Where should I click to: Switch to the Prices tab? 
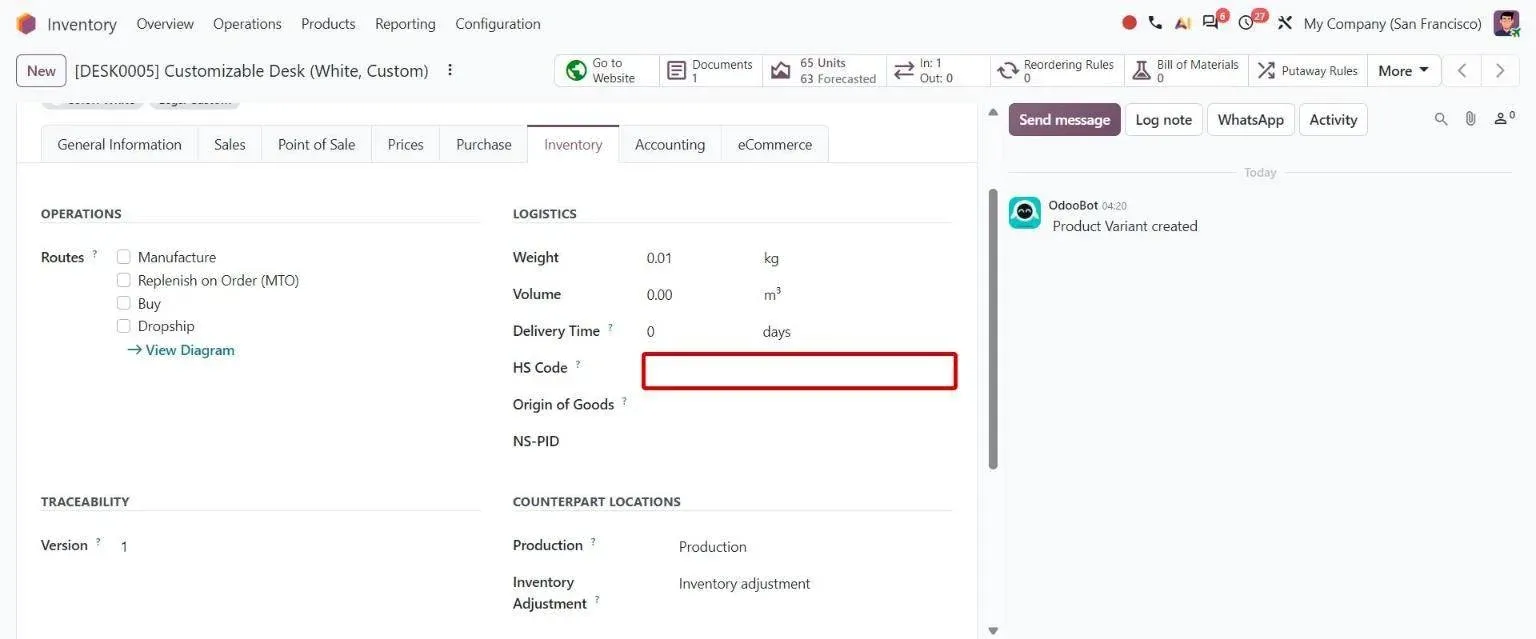pos(405,144)
